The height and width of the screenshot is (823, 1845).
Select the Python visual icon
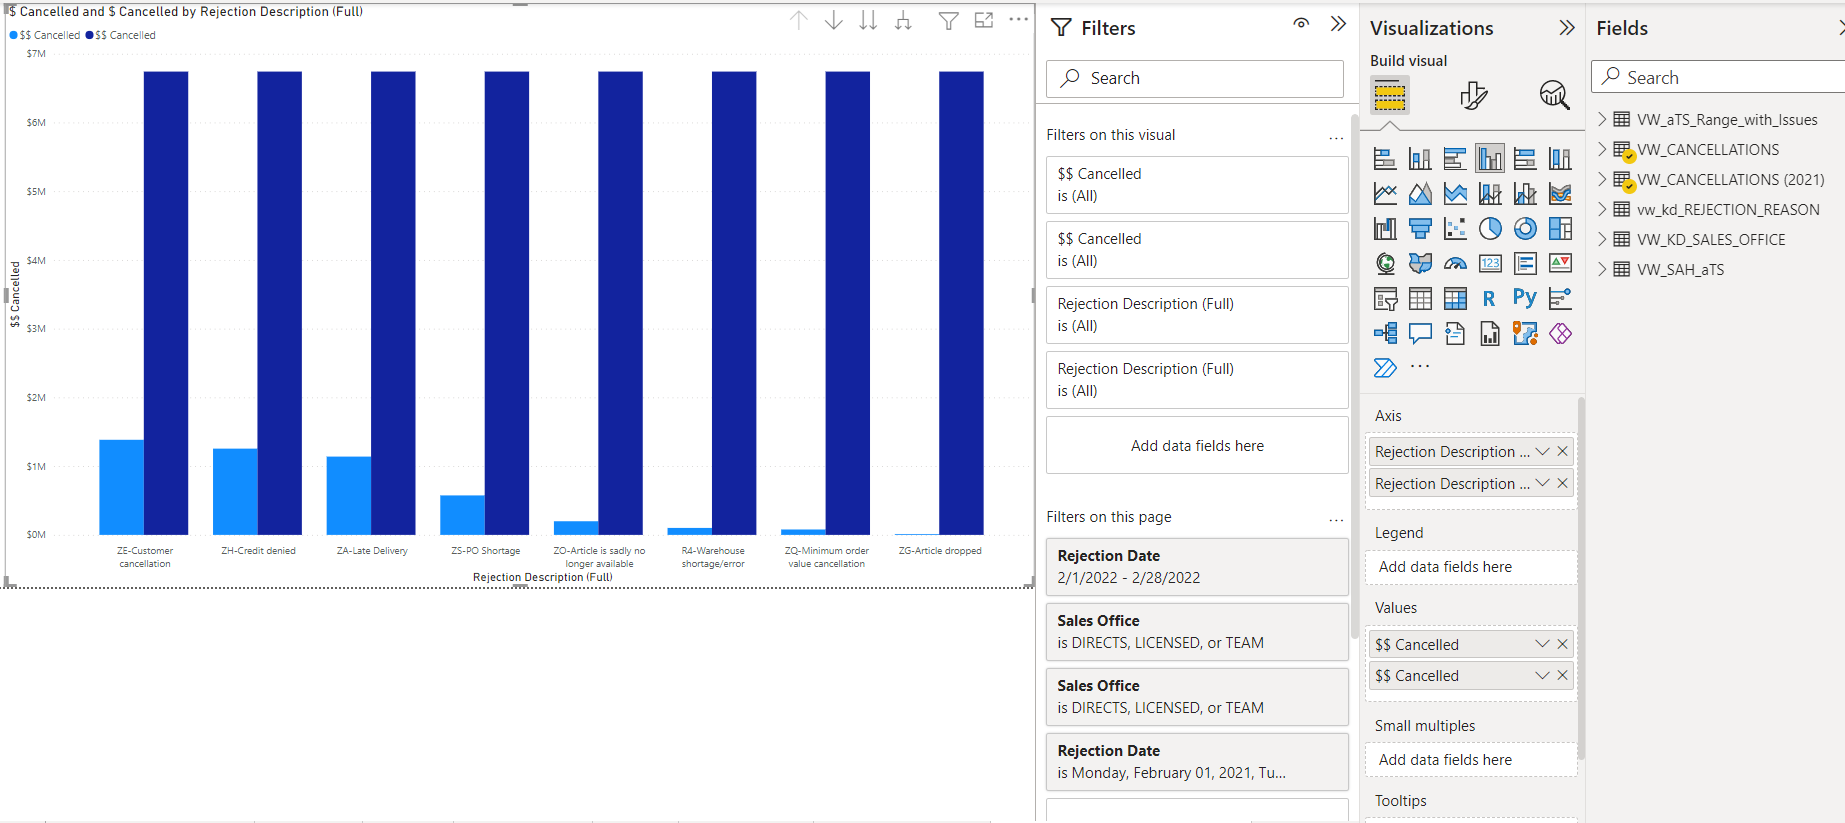(x=1525, y=298)
